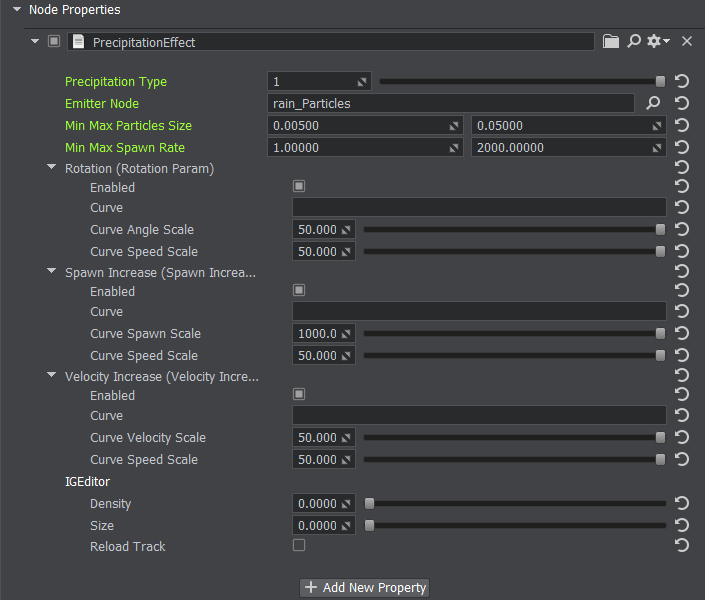Image resolution: width=705 pixels, height=600 pixels.
Task: Remove the PrecipitationEffect property with X
Action: click(687, 41)
